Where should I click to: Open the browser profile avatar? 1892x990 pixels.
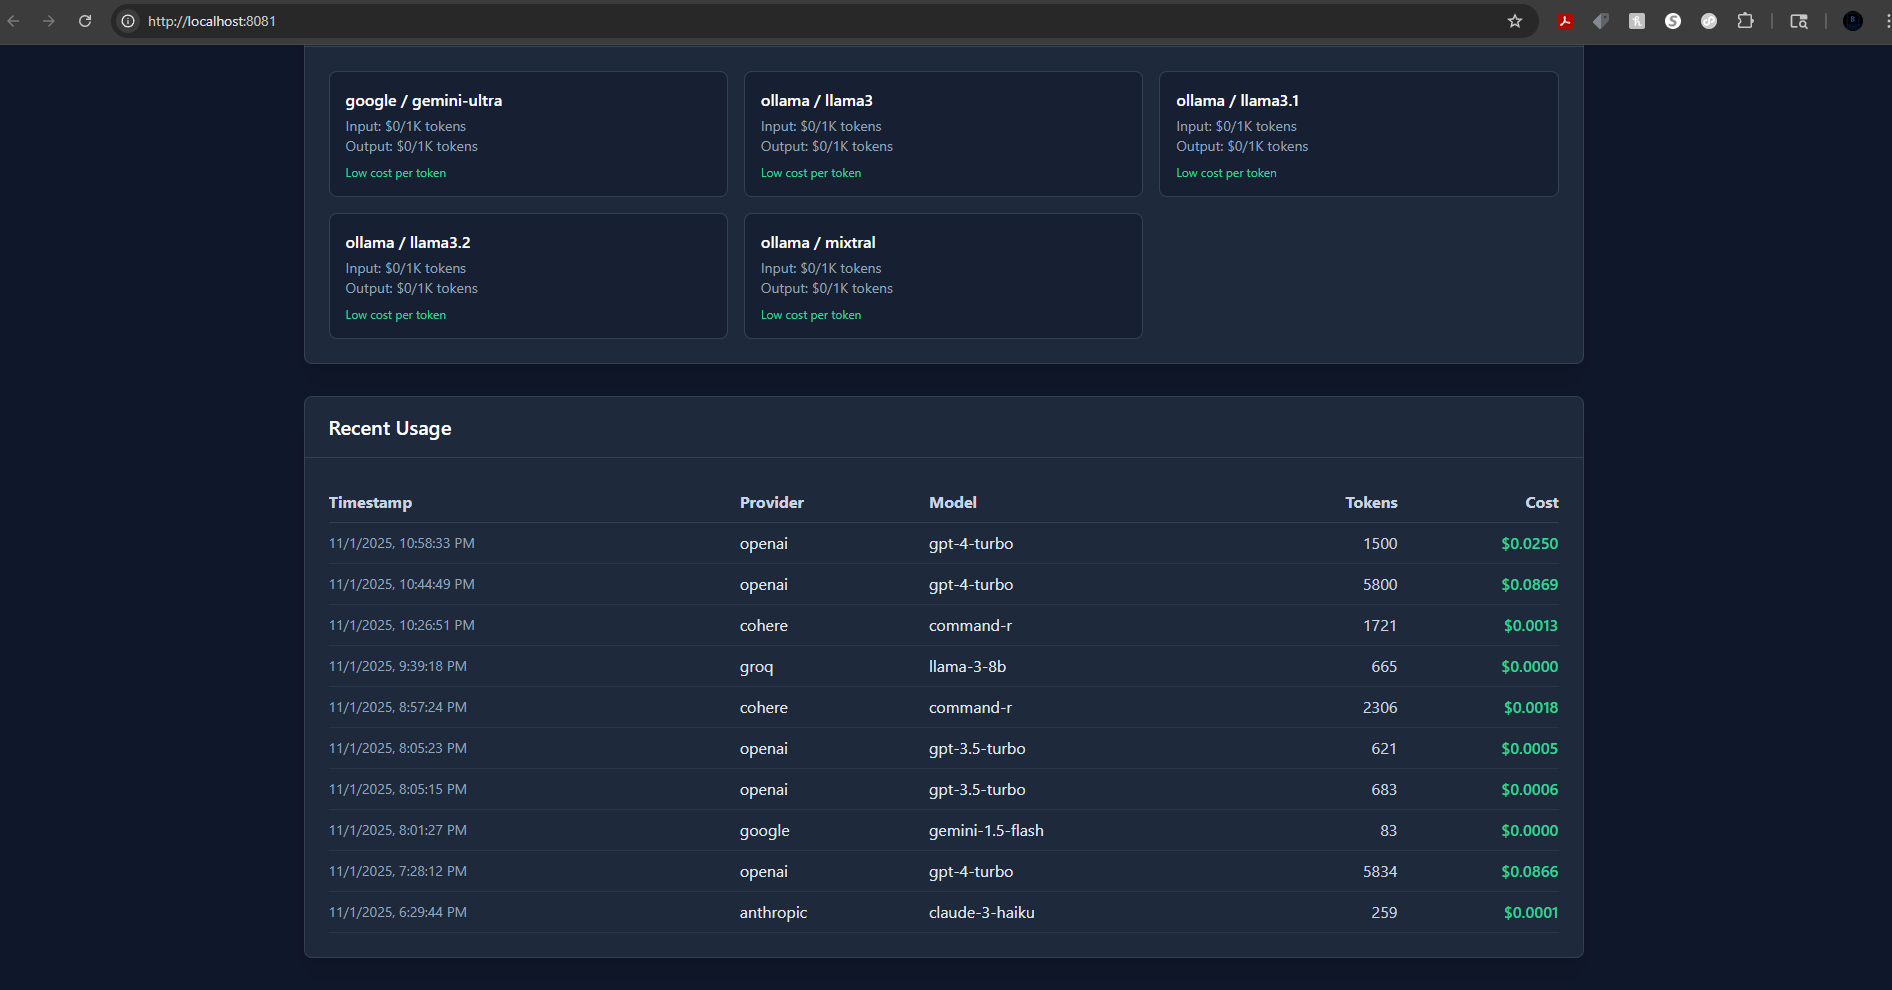[x=1853, y=21]
